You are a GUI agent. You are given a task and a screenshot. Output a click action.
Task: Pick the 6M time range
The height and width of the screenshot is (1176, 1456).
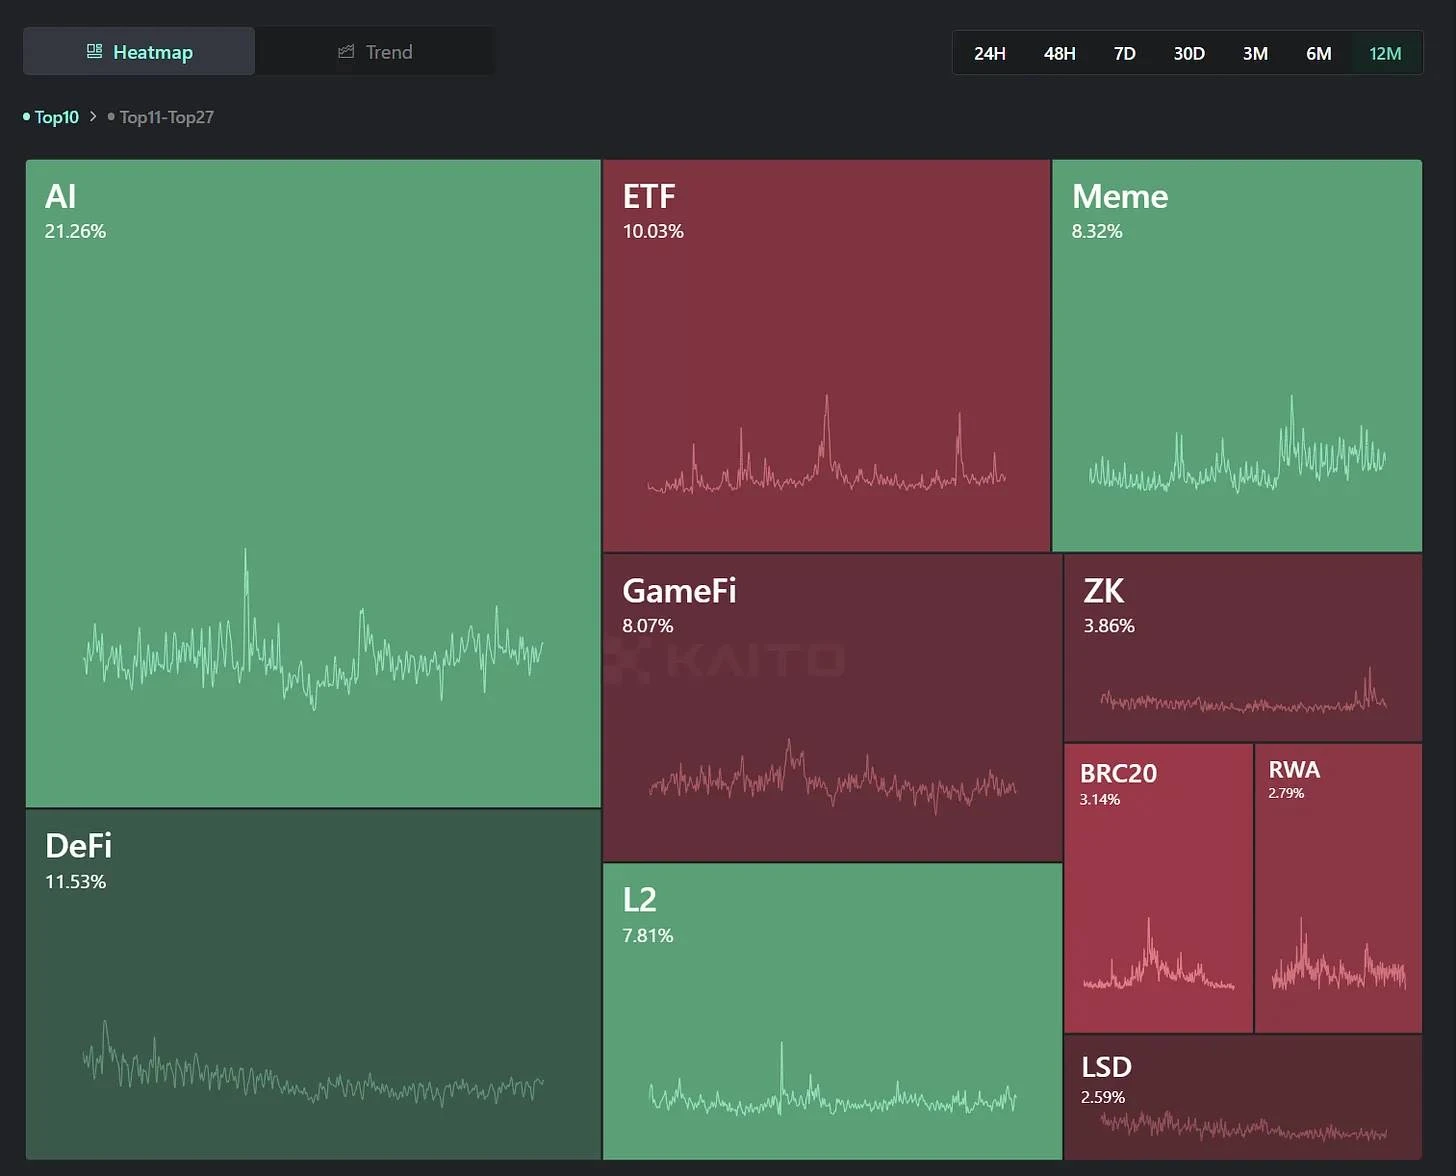click(1318, 53)
